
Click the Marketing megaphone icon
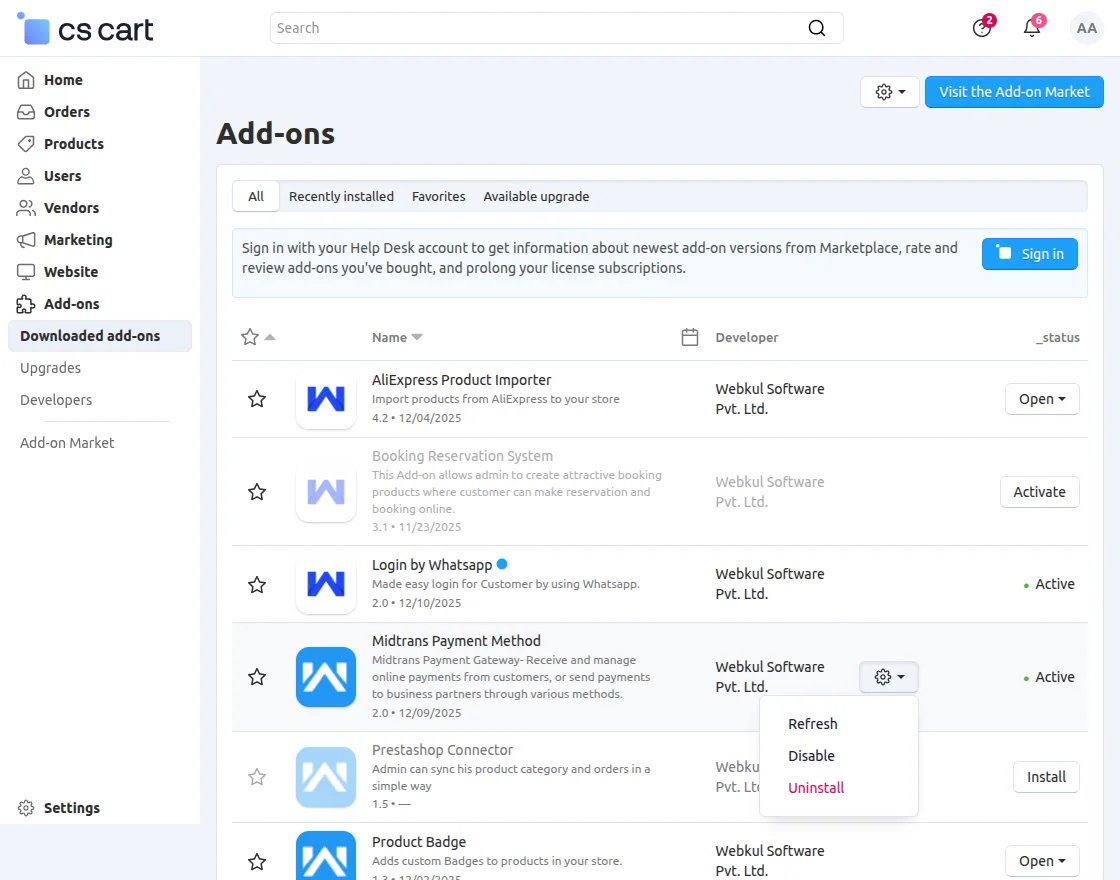tap(26, 240)
